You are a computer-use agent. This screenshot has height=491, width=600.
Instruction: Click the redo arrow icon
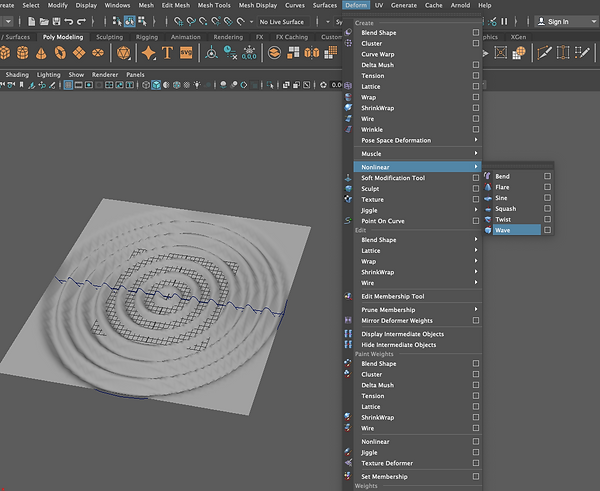coord(81,21)
